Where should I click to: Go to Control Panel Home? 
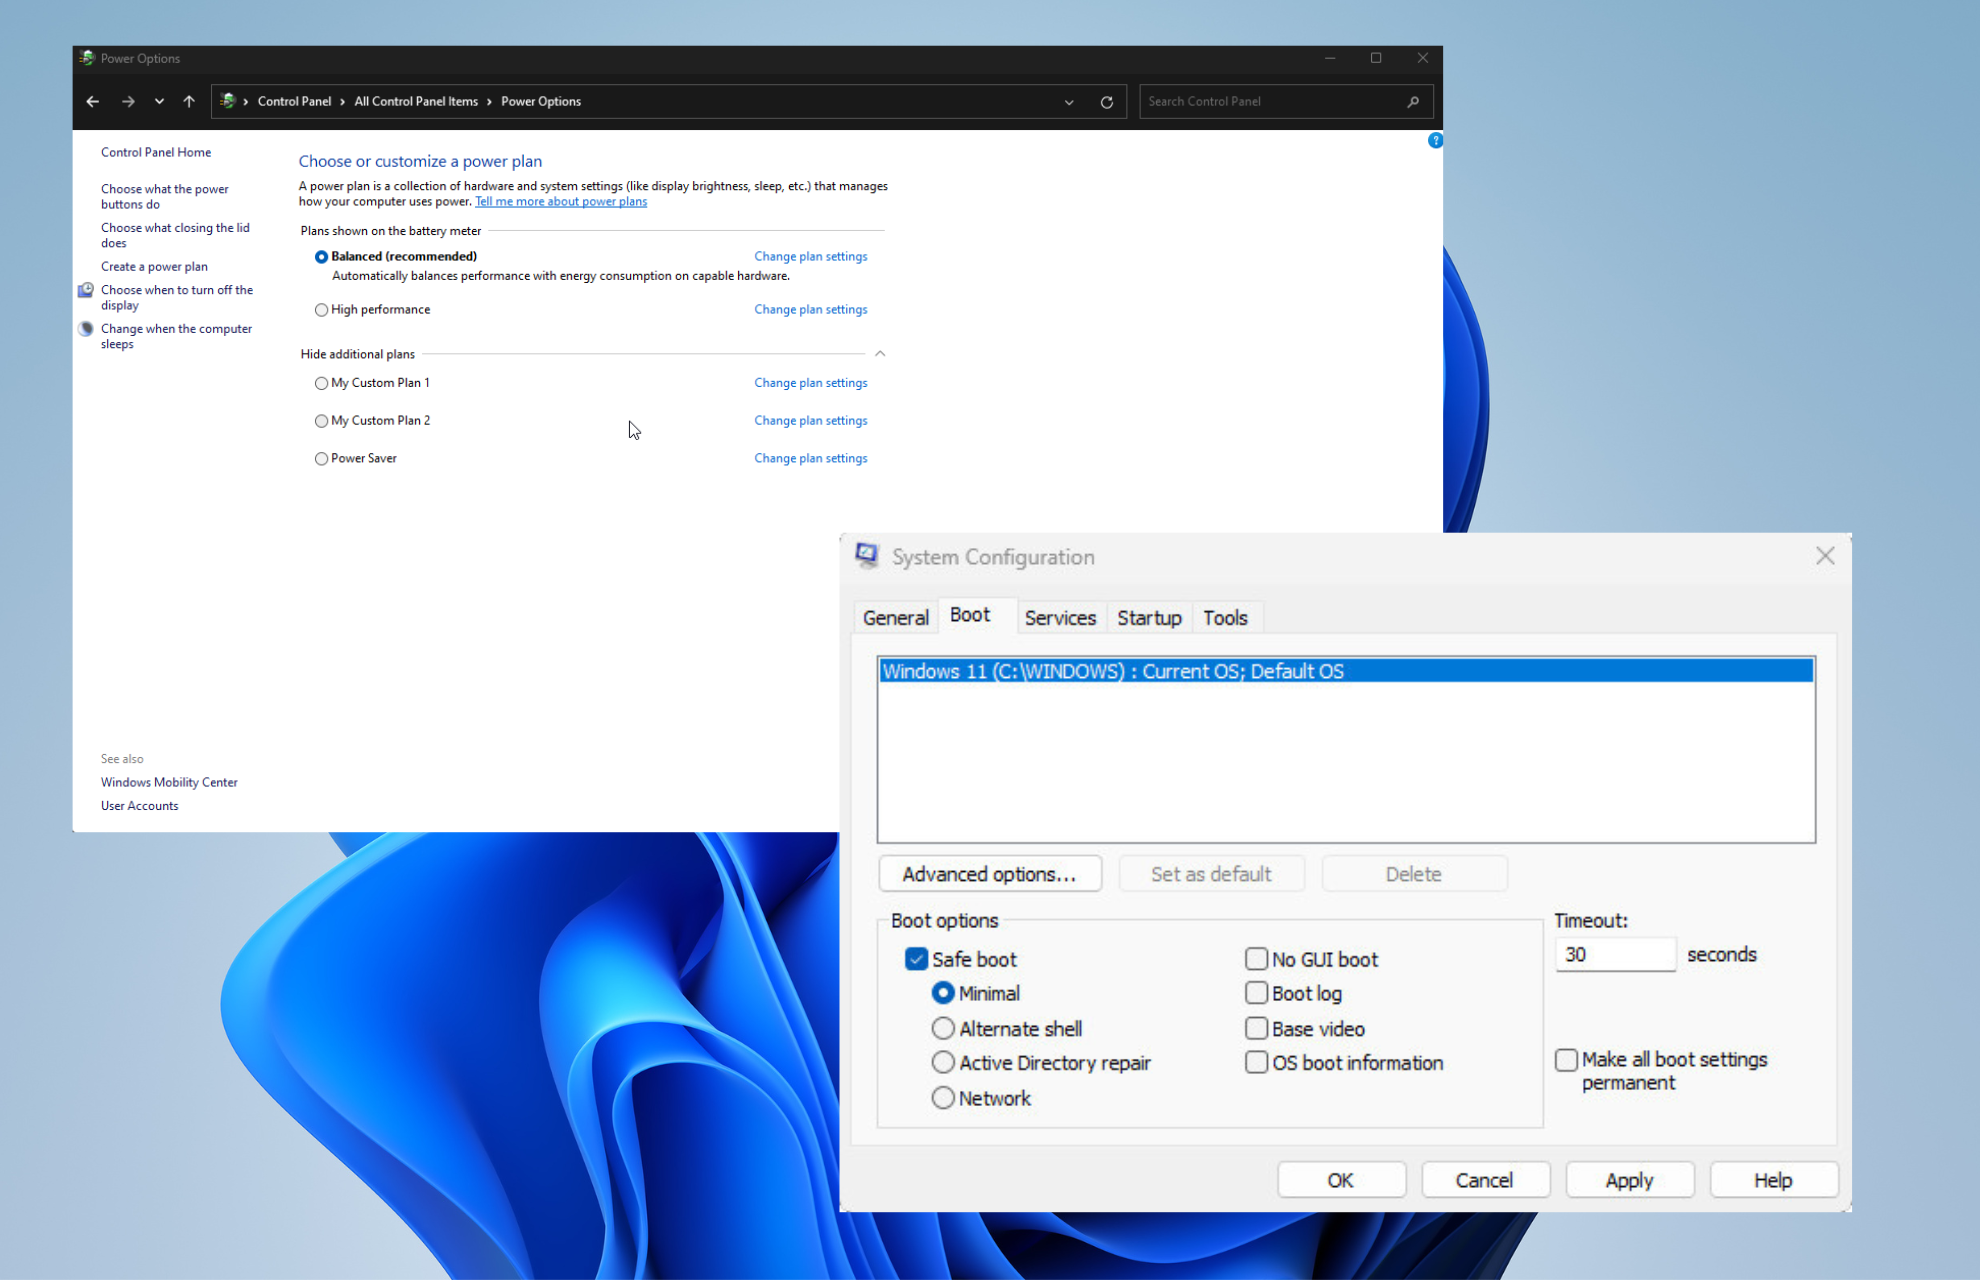(x=156, y=152)
